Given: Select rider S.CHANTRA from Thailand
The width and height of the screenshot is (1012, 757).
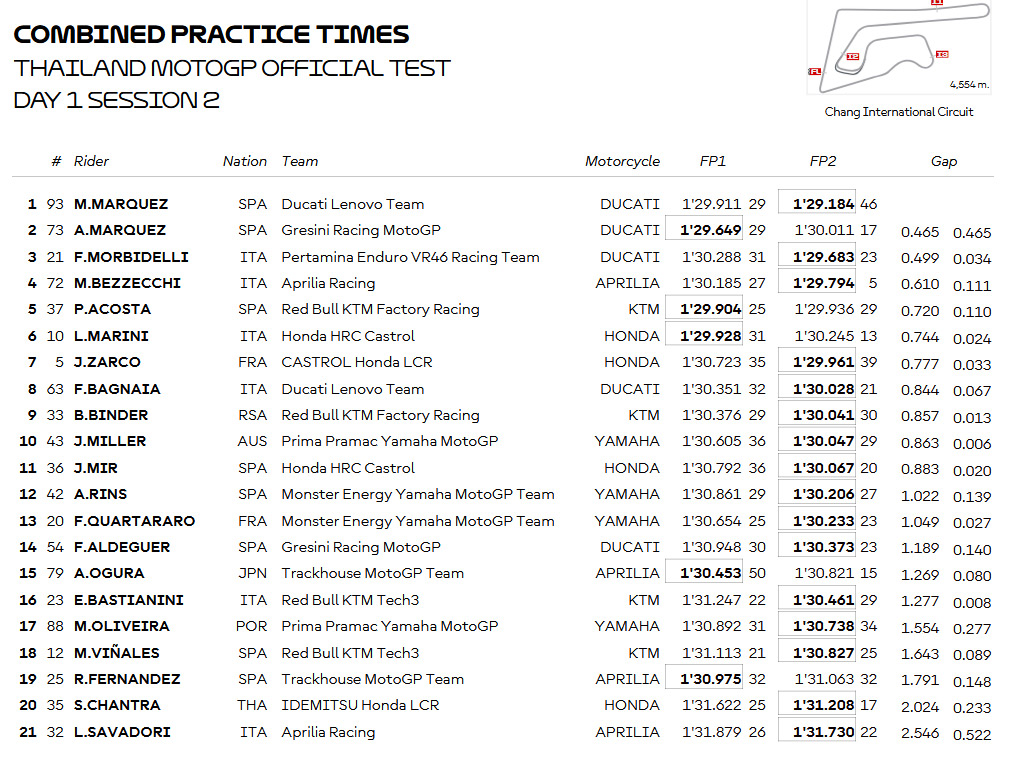Looking at the screenshot, I should click(x=117, y=705).
